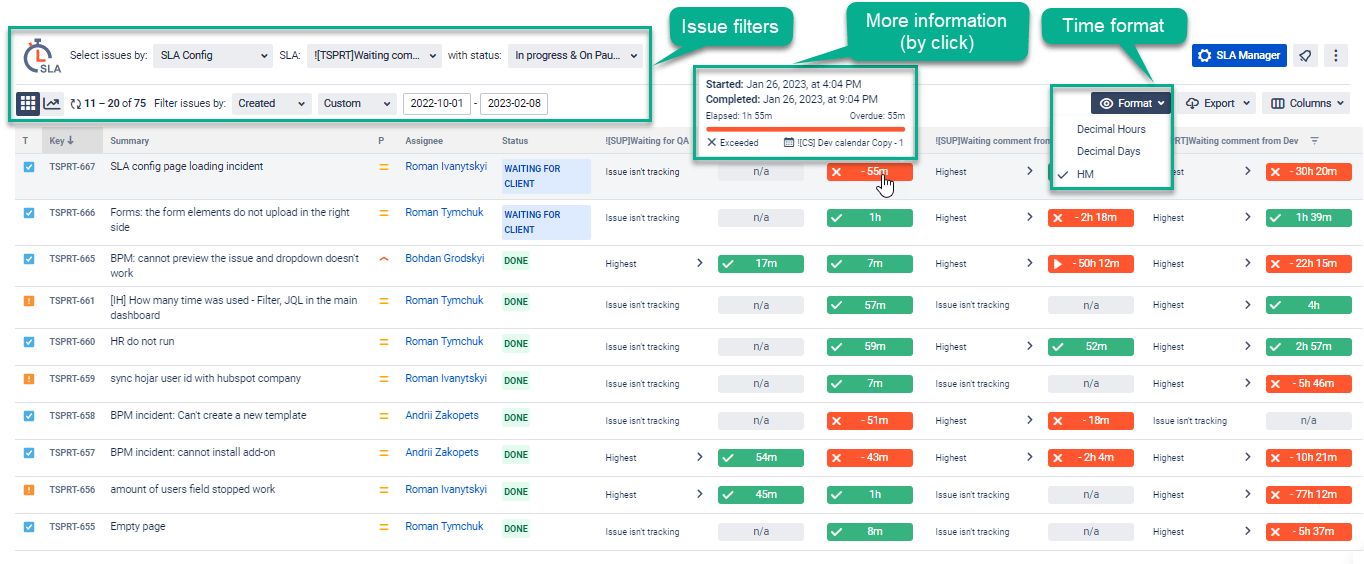Click the Status column header
1364x564 pixels.
click(x=515, y=141)
